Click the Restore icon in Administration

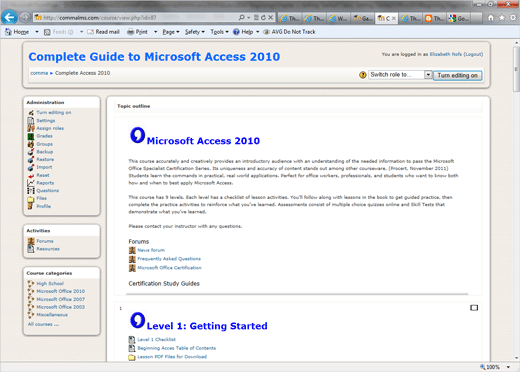[31, 159]
